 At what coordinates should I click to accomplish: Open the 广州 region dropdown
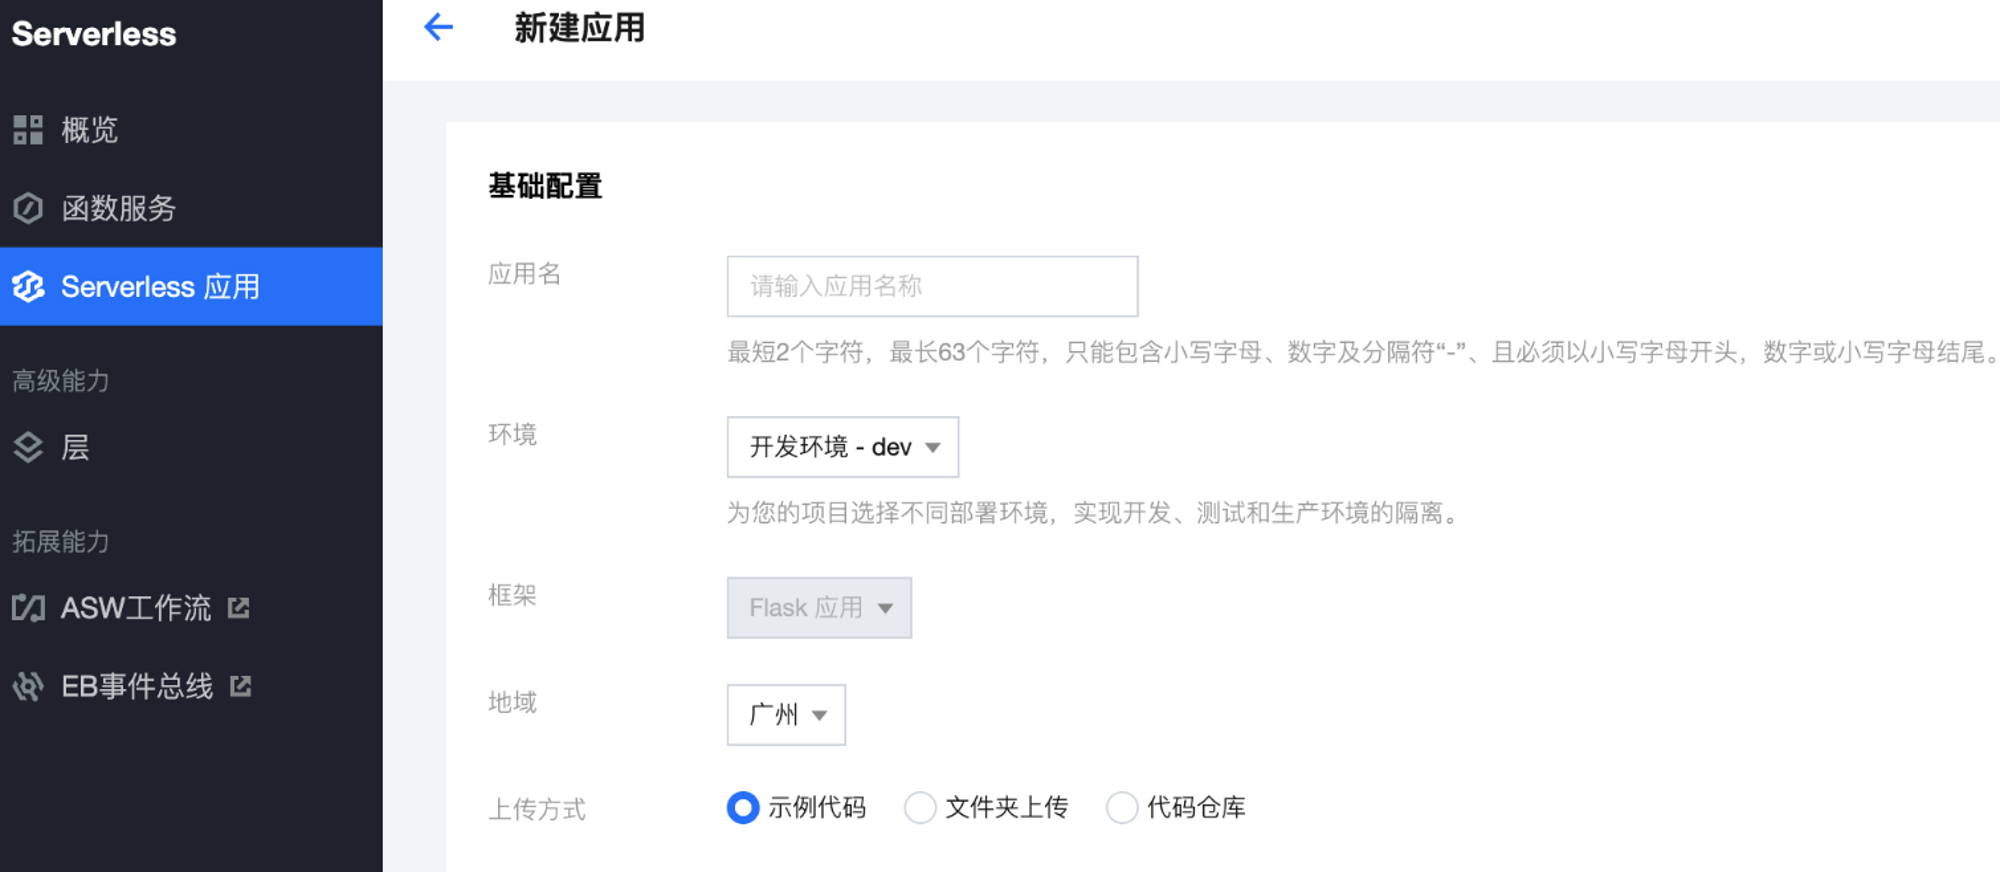coord(786,715)
